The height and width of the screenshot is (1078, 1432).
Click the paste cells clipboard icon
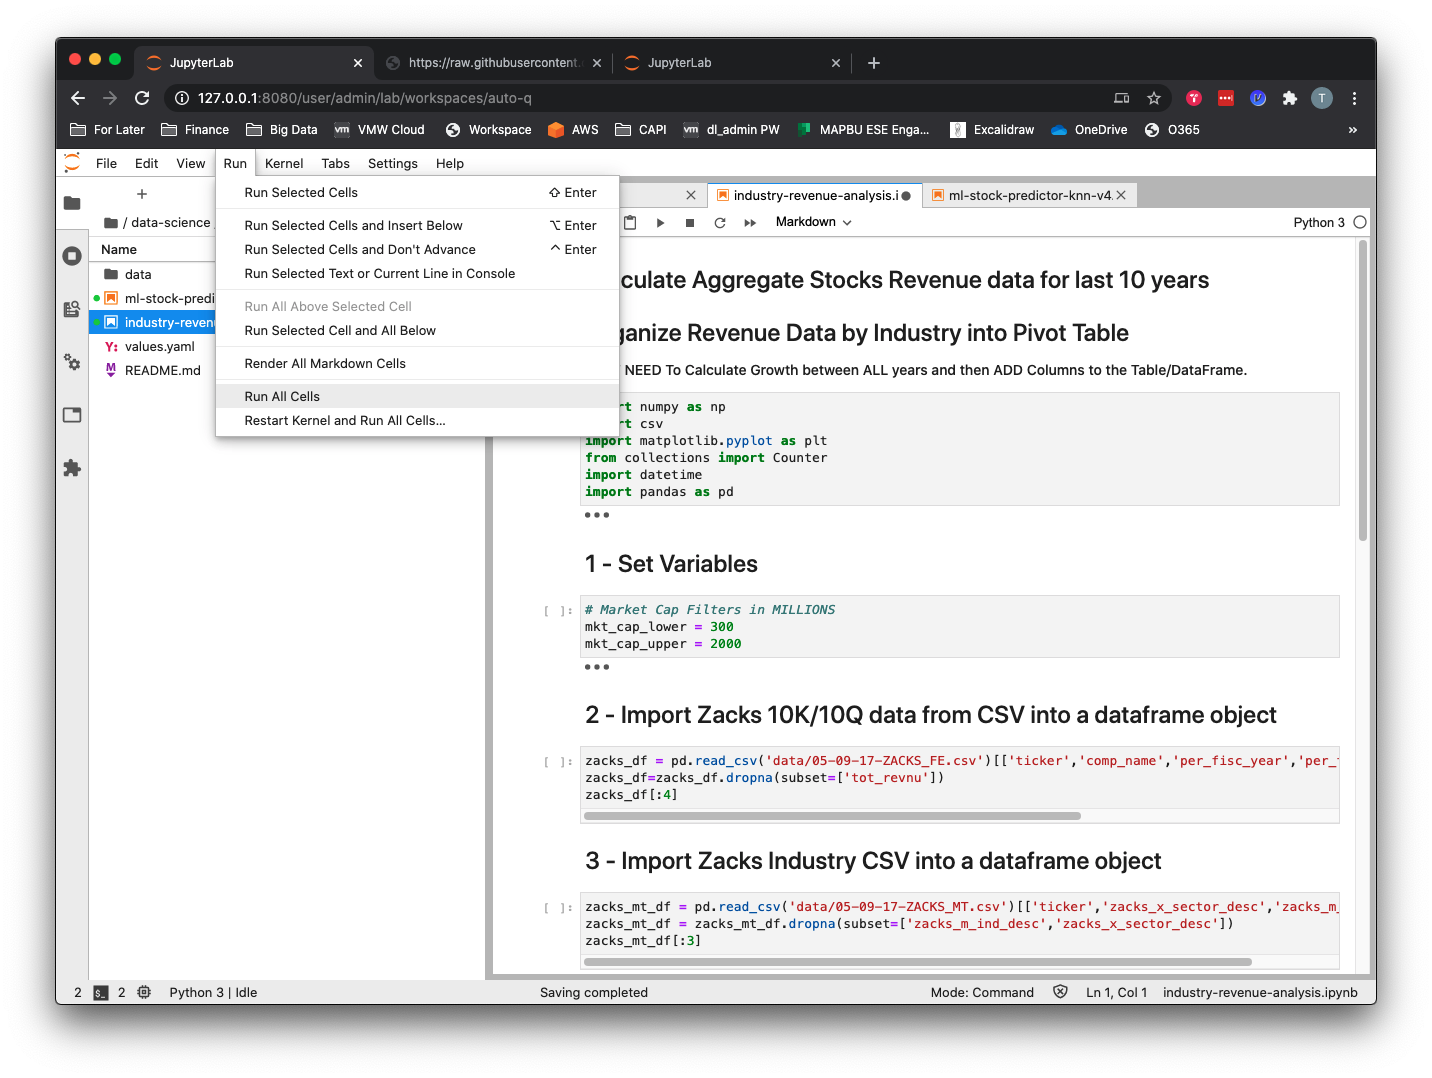click(x=630, y=223)
